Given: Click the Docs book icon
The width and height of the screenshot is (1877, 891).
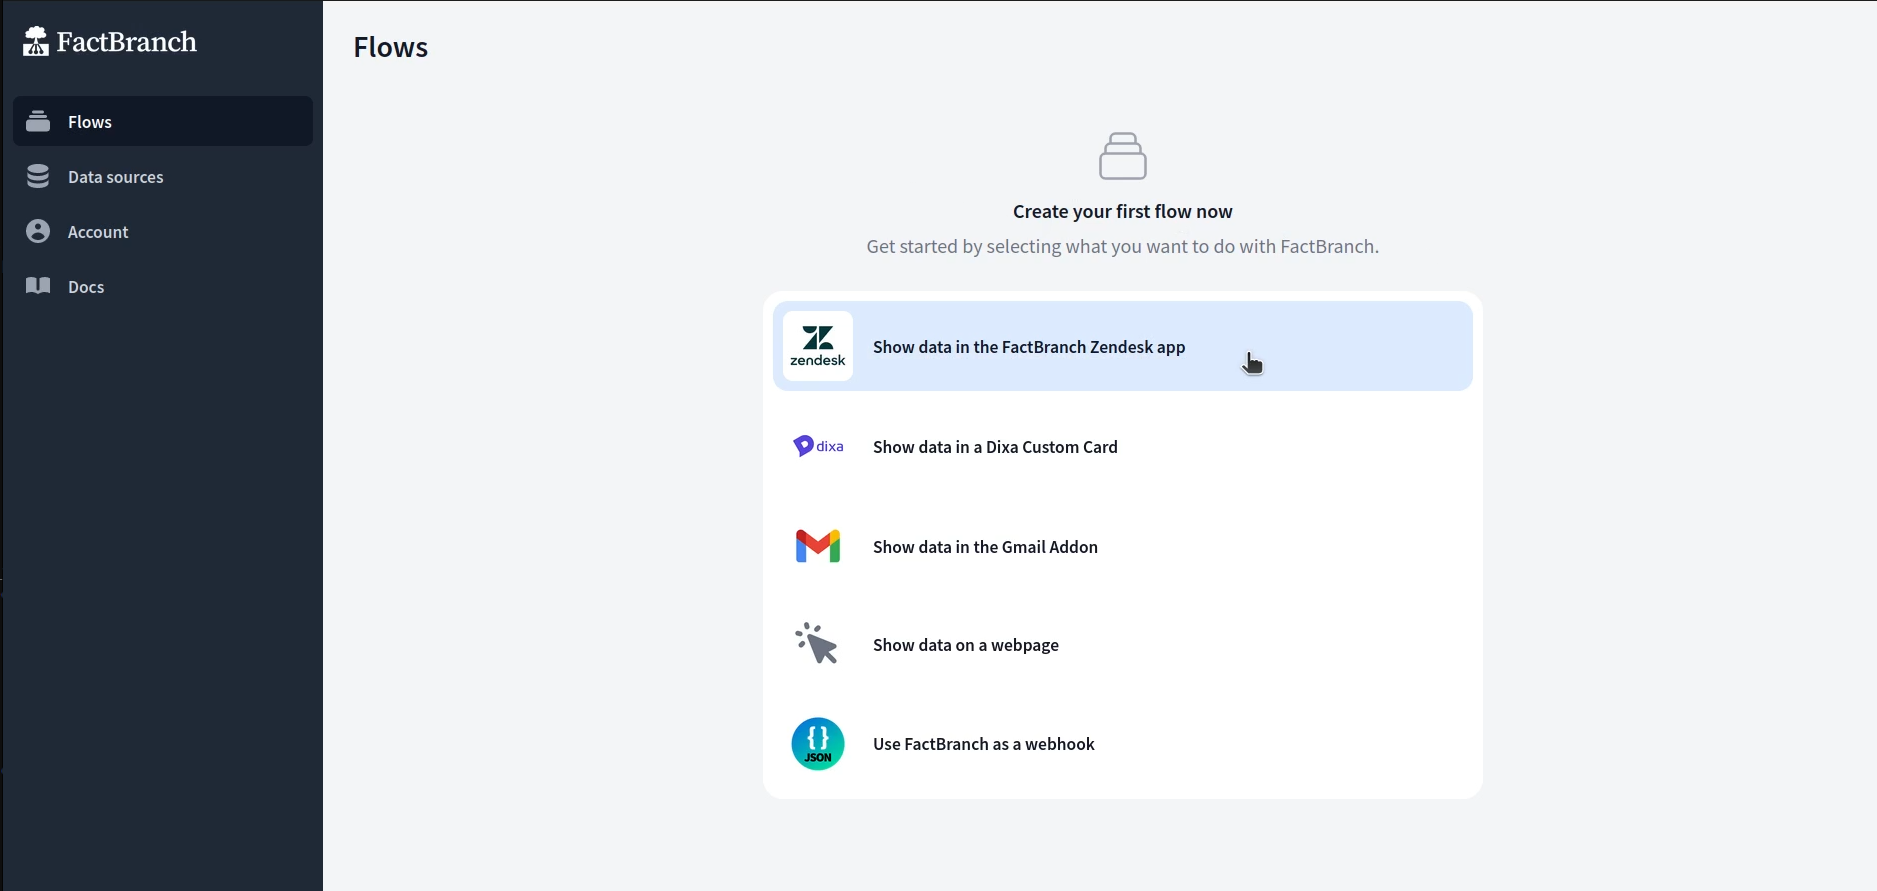Looking at the screenshot, I should (38, 286).
